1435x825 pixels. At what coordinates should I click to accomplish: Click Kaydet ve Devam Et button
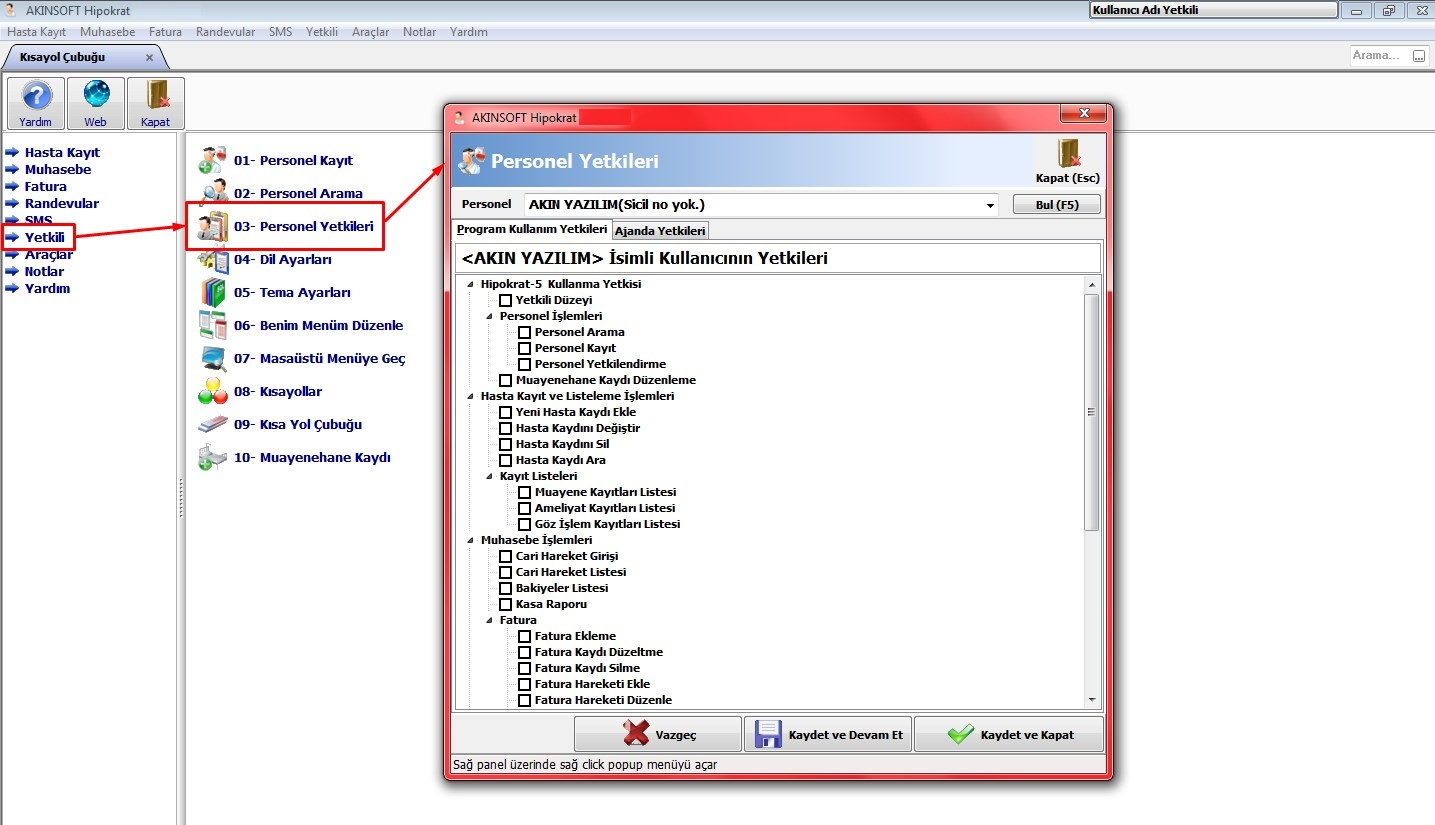(828, 734)
